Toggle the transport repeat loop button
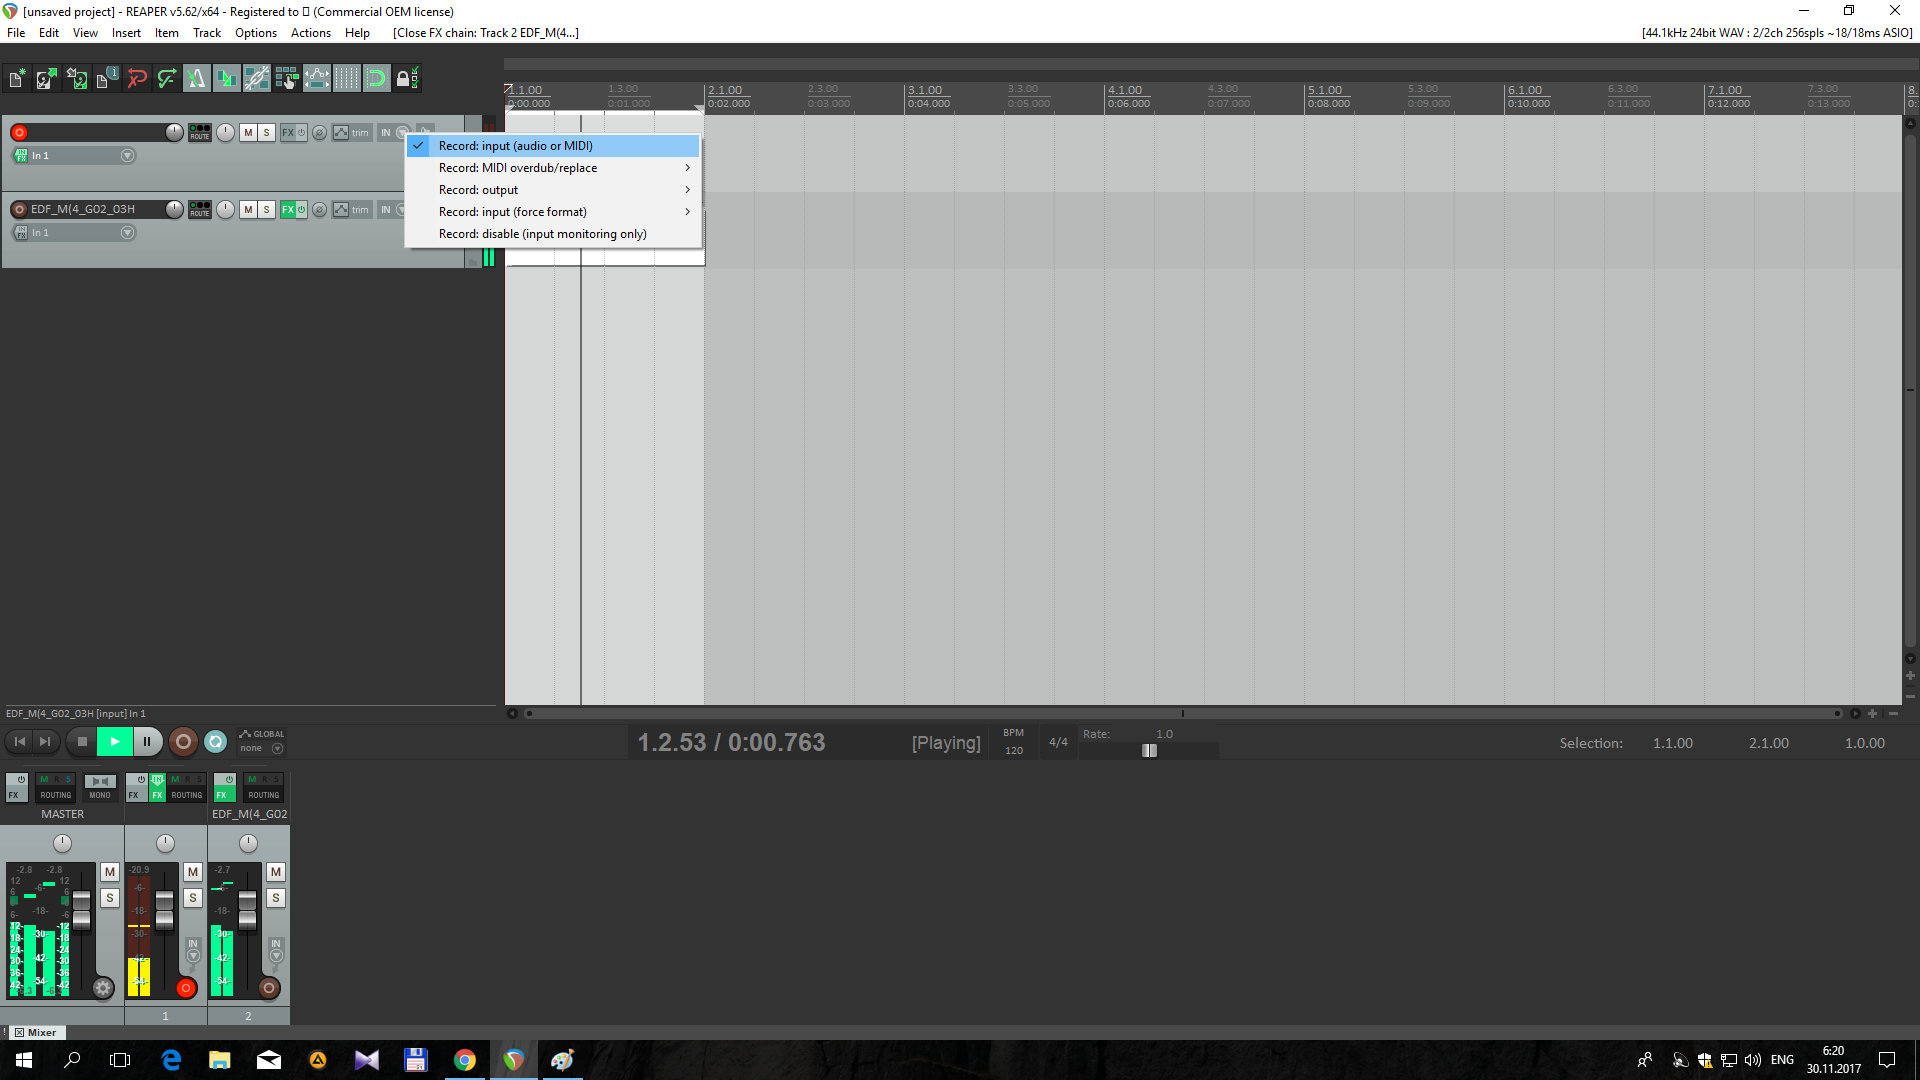Image resolution: width=1920 pixels, height=1080 pixels. click(x=215, y=742)
